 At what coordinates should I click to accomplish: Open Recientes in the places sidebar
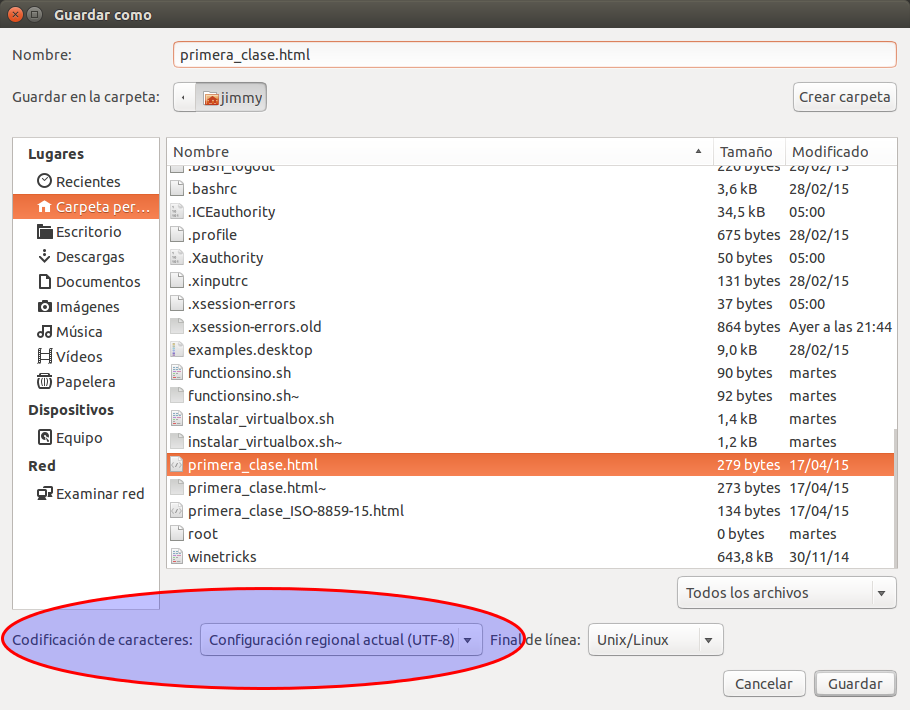tap(87, 181)
